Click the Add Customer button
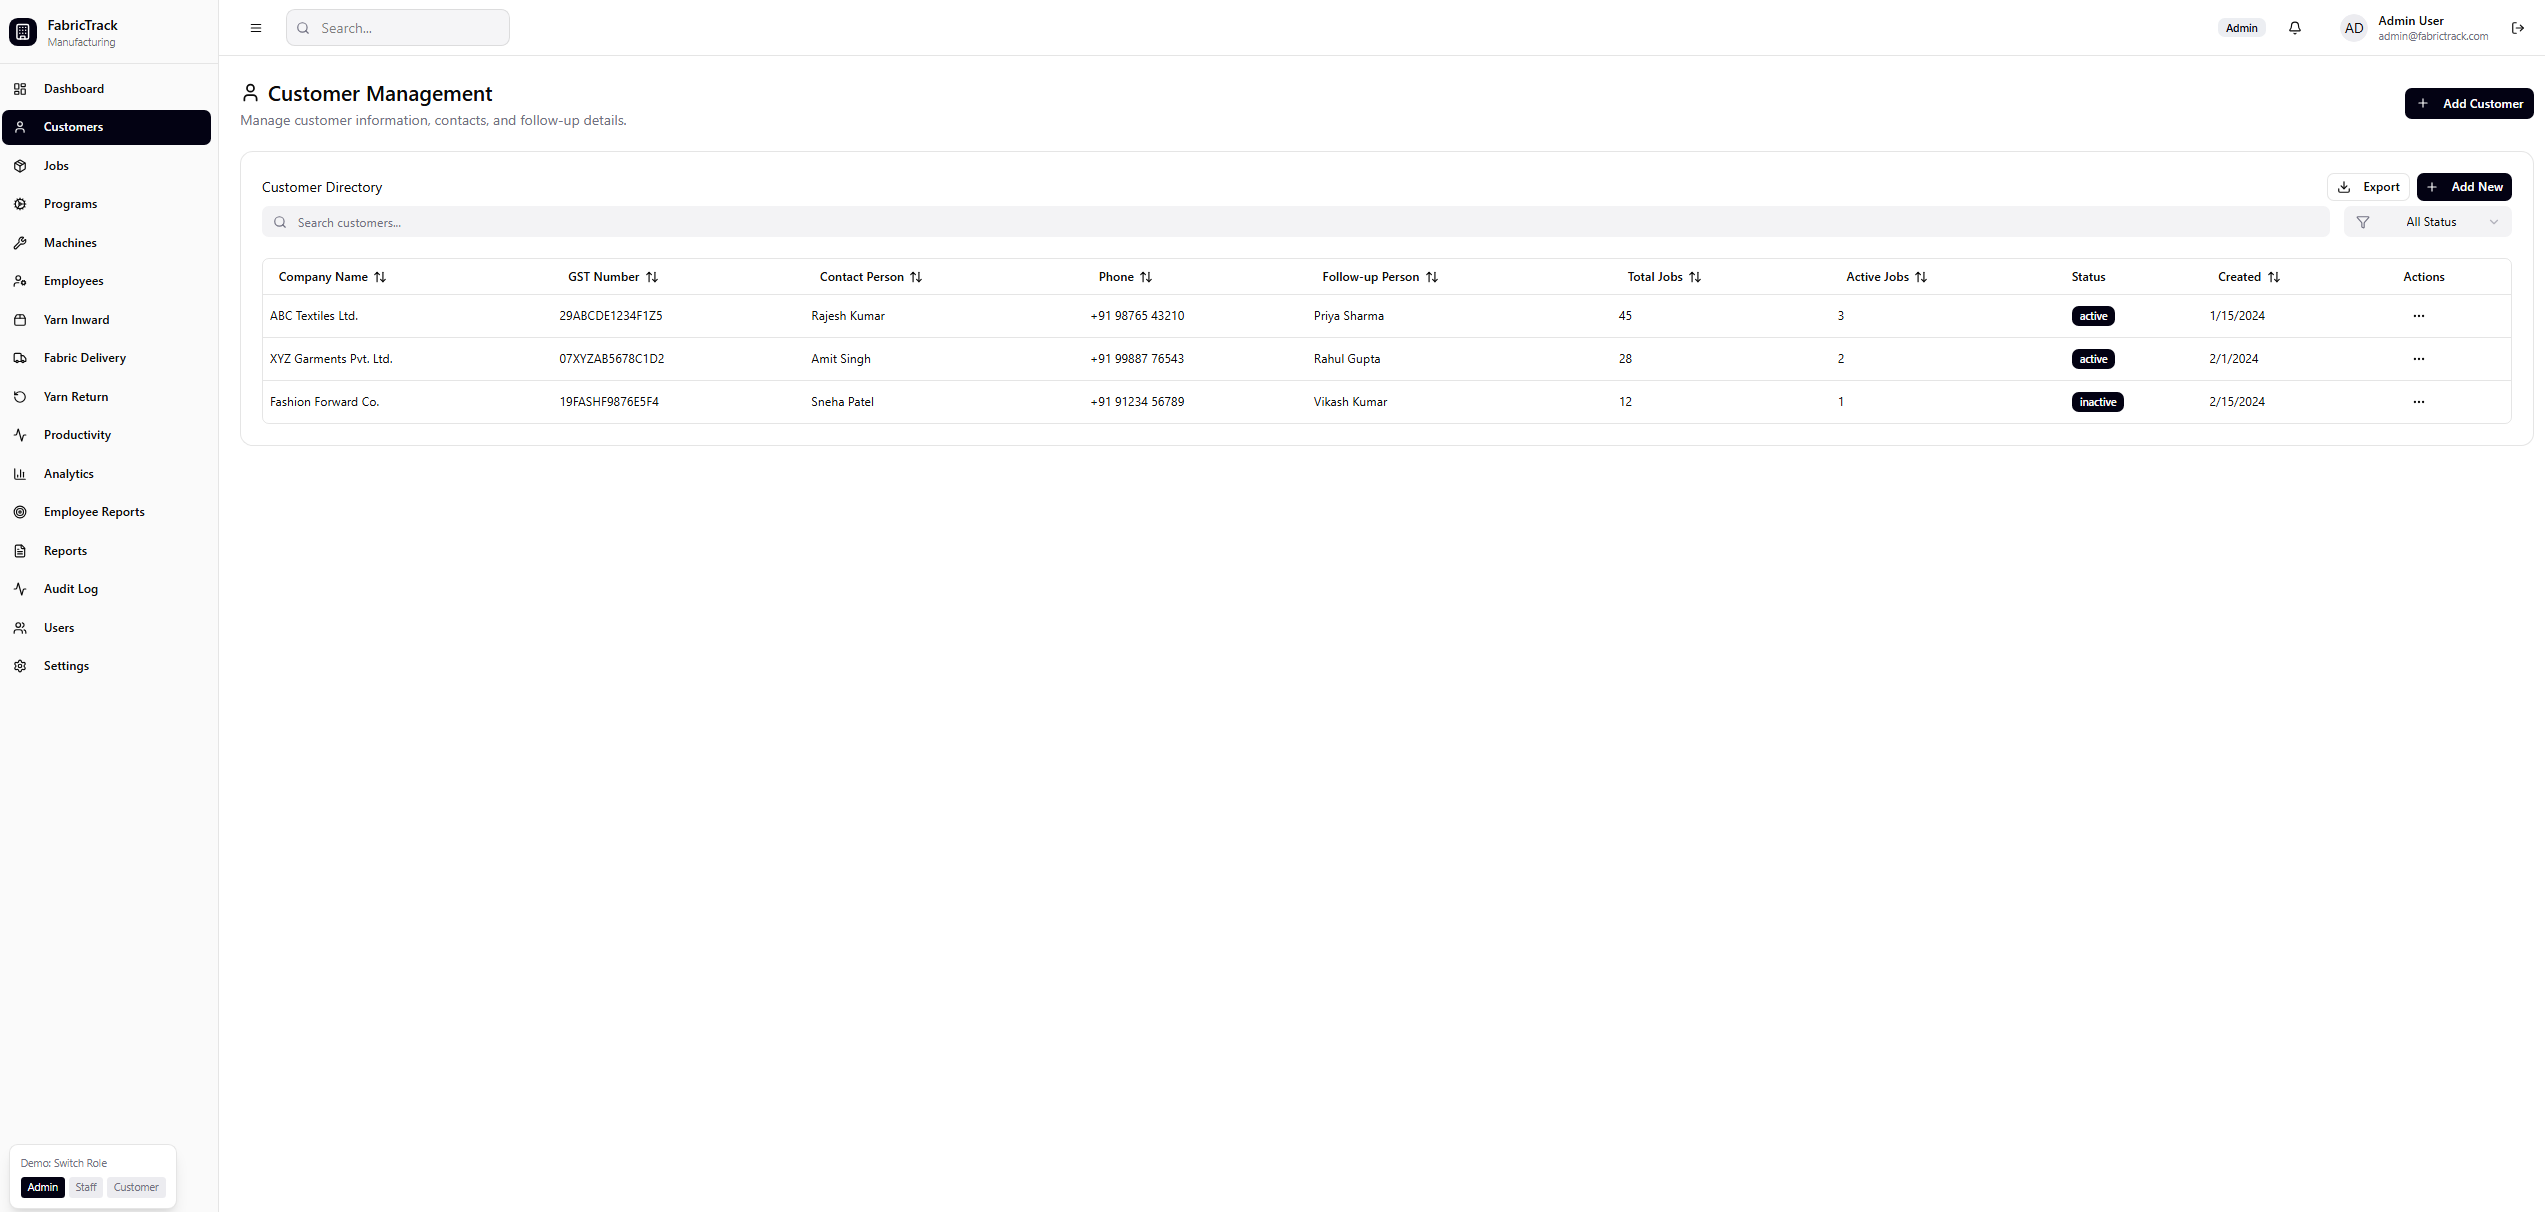The height and width of the screenshot is (1212, 2545). coord(2469,103)
